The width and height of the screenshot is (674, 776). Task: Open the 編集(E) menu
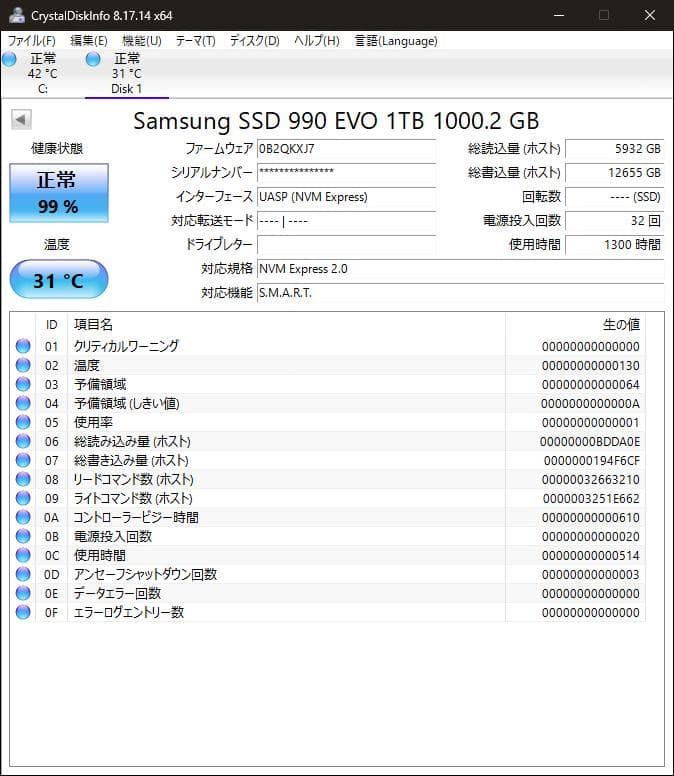89,41
